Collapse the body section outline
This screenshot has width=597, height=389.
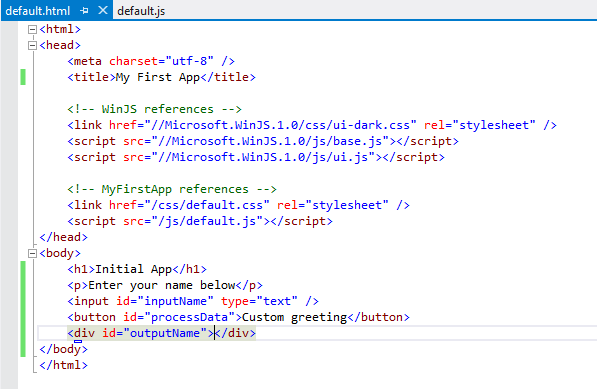pyautogui.click(x=33, y=253)
